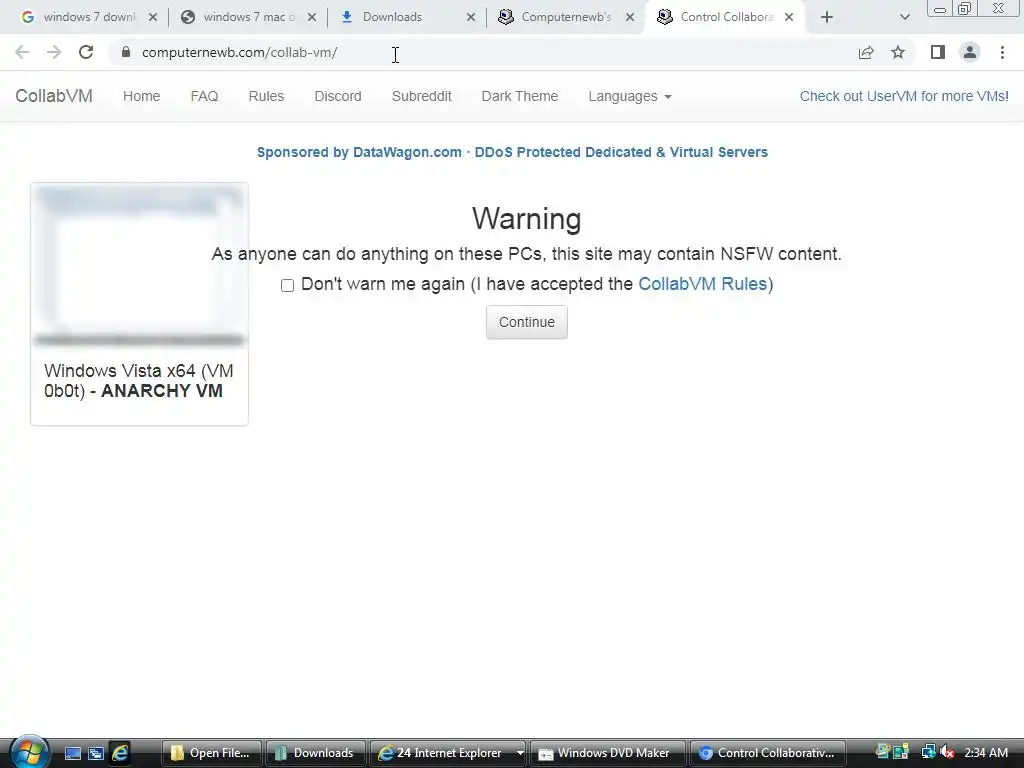Open the Discord nav link
Viewport: 1024px width, 768px height.
coord(338,96)
